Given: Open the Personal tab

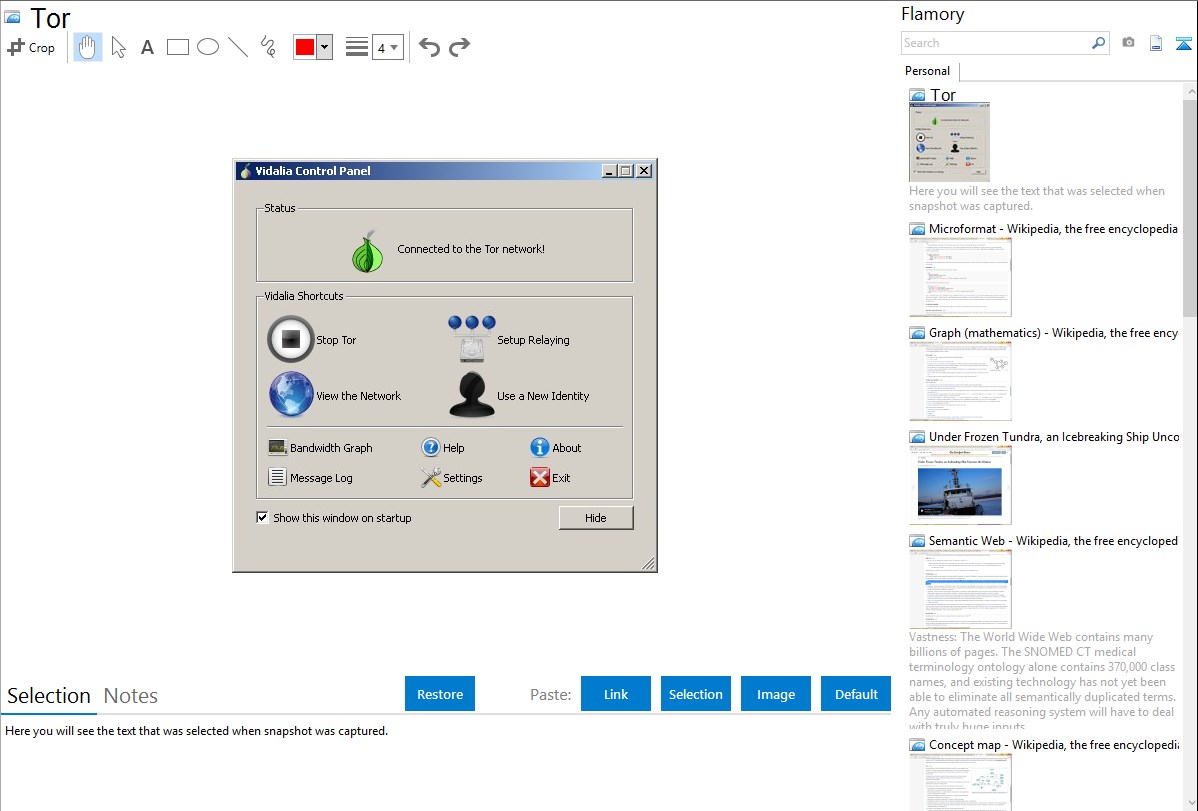Looking at the screenshot, I should pos(928,71).
